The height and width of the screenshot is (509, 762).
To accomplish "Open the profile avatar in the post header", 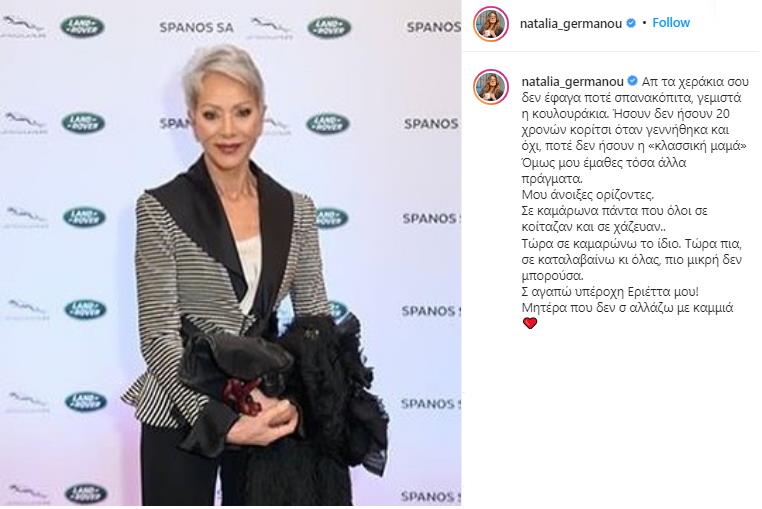I will click(491, 23).
